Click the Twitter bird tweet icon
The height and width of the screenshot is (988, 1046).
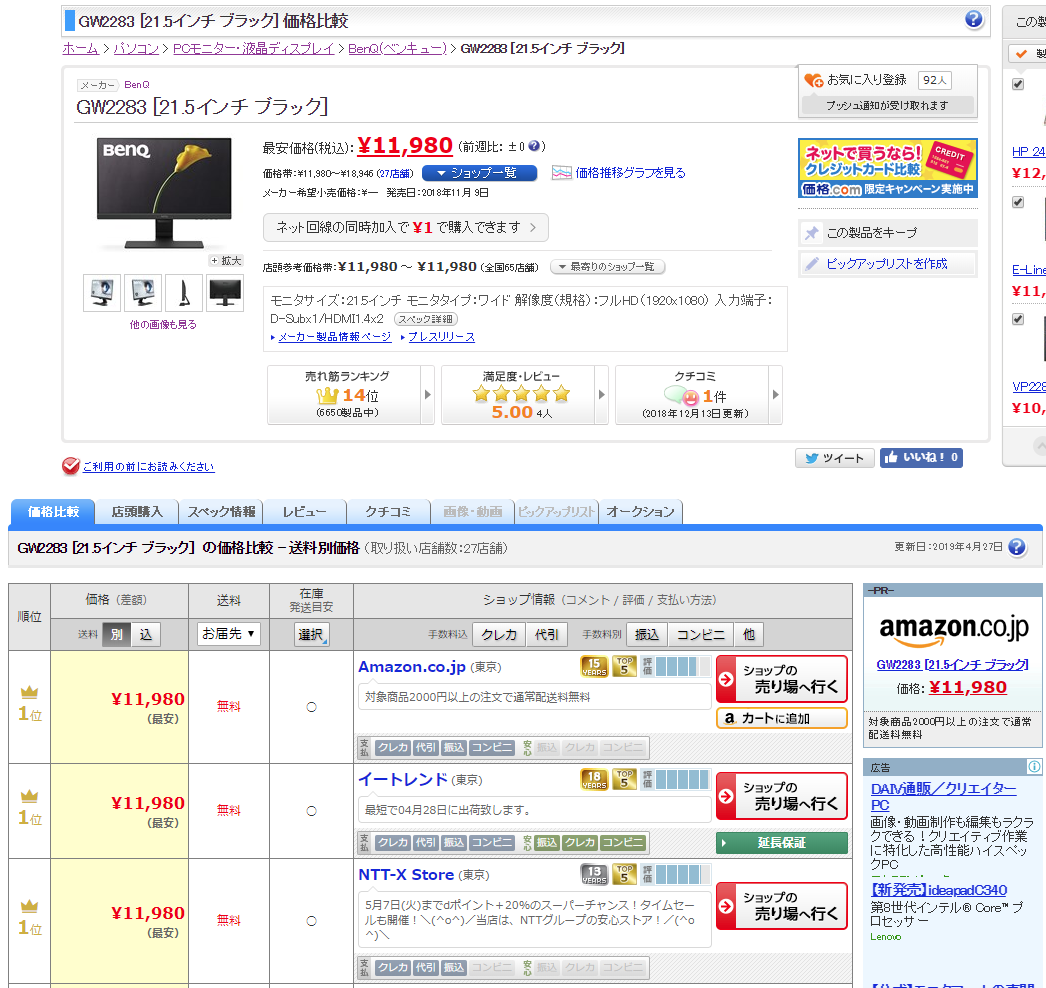(812, 458)
